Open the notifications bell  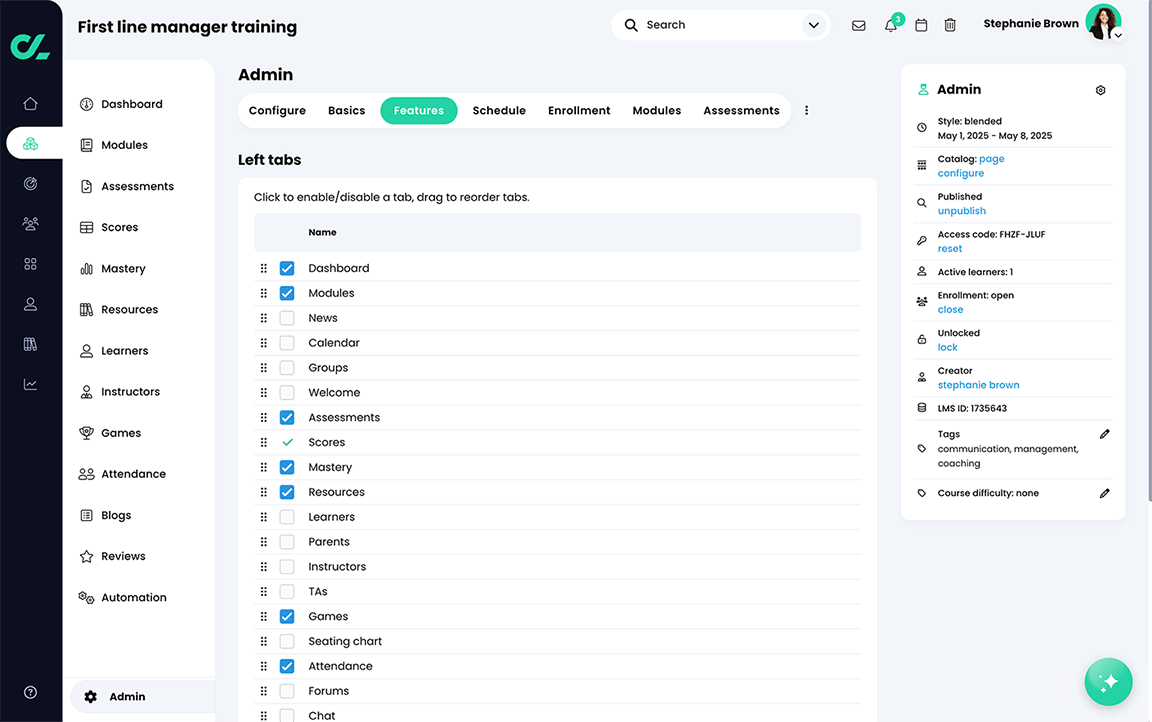(890, 25)
